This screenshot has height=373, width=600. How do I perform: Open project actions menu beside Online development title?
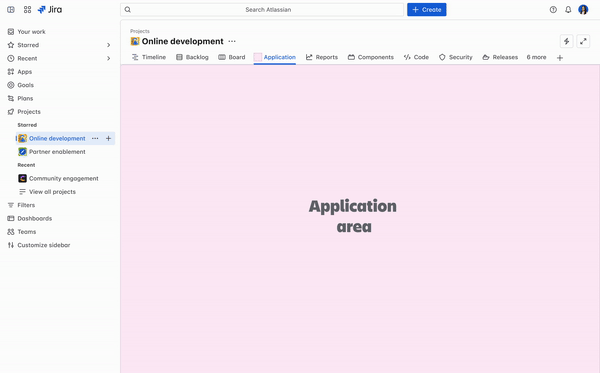pos(232,41)
